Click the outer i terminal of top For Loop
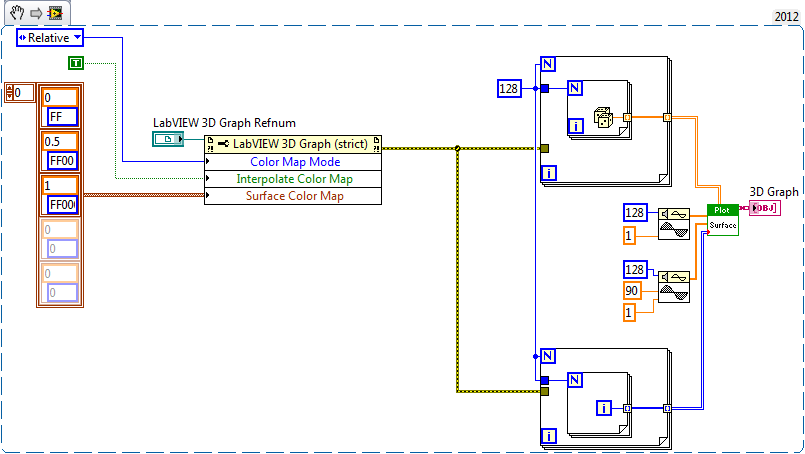The height and width of the screenshot is (454, 805). (x=549, y=173)
